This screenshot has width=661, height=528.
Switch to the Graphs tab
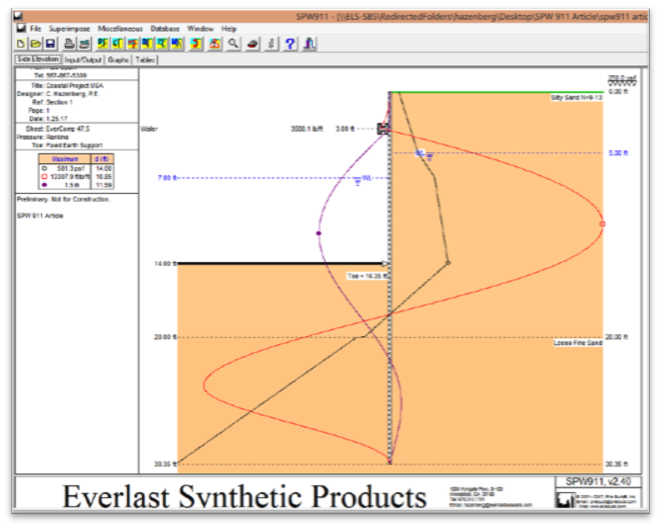coord(118,60)
